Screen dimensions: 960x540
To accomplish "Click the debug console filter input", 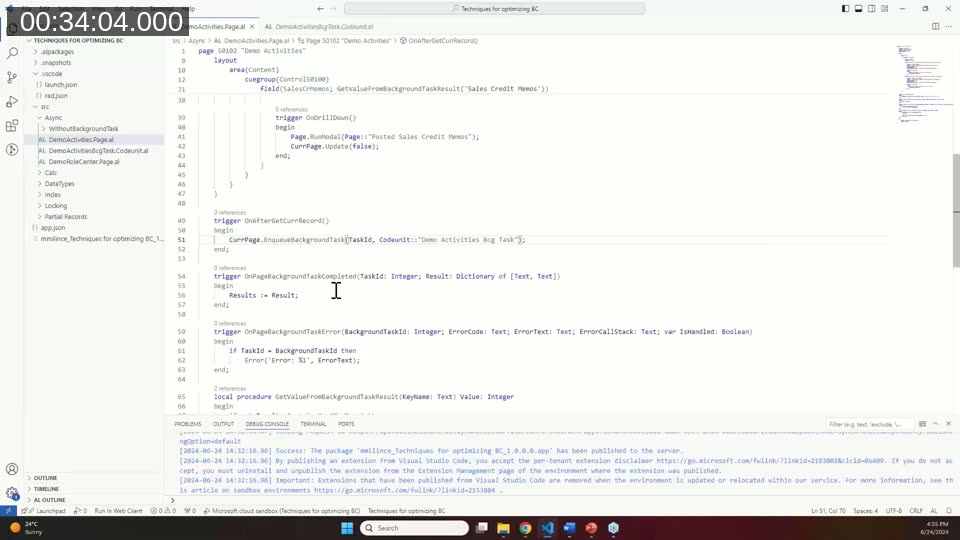I will click(x=869, y=424).
